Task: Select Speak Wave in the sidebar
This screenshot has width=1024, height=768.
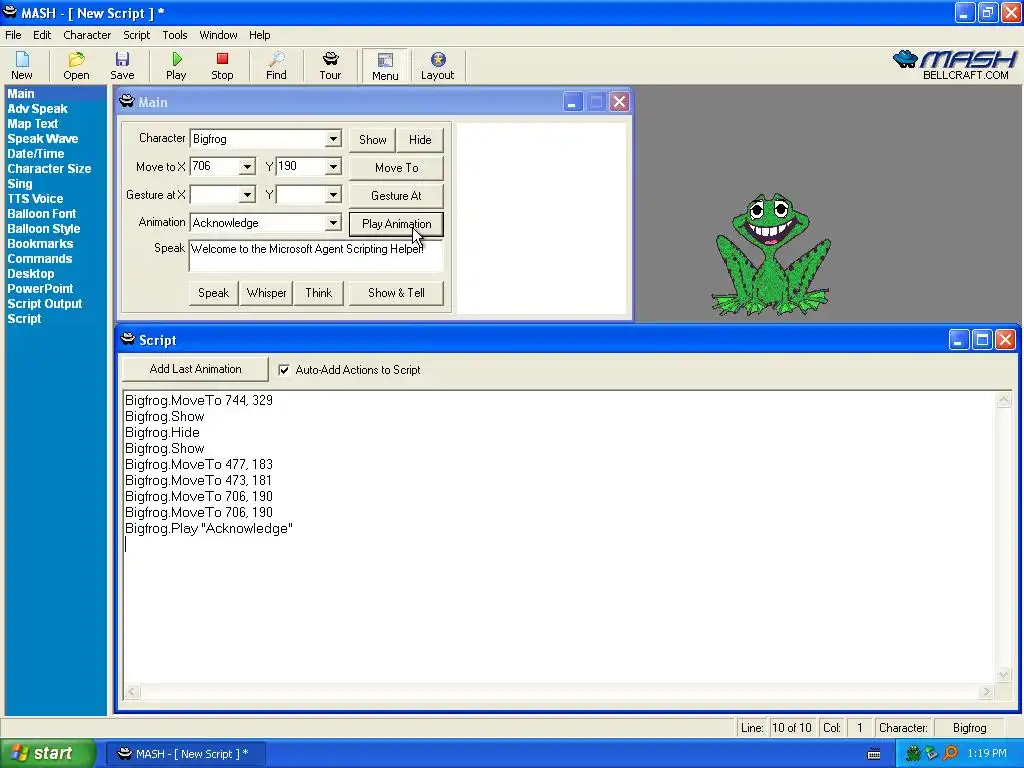Action: [x=42, y=139]
